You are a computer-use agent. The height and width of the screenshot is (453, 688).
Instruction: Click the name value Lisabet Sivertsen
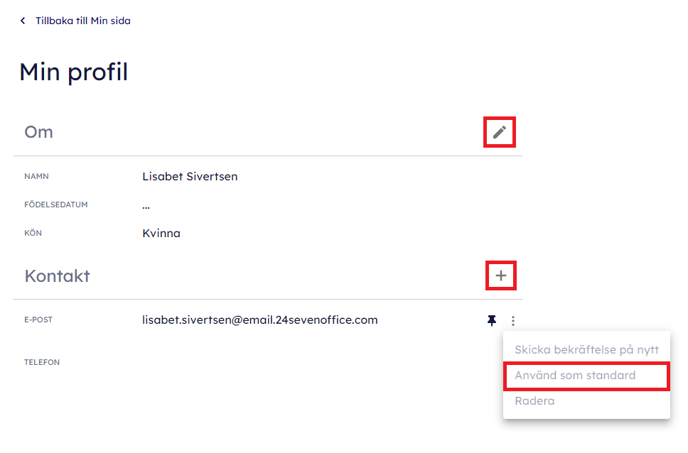click(x=190, y=177)
